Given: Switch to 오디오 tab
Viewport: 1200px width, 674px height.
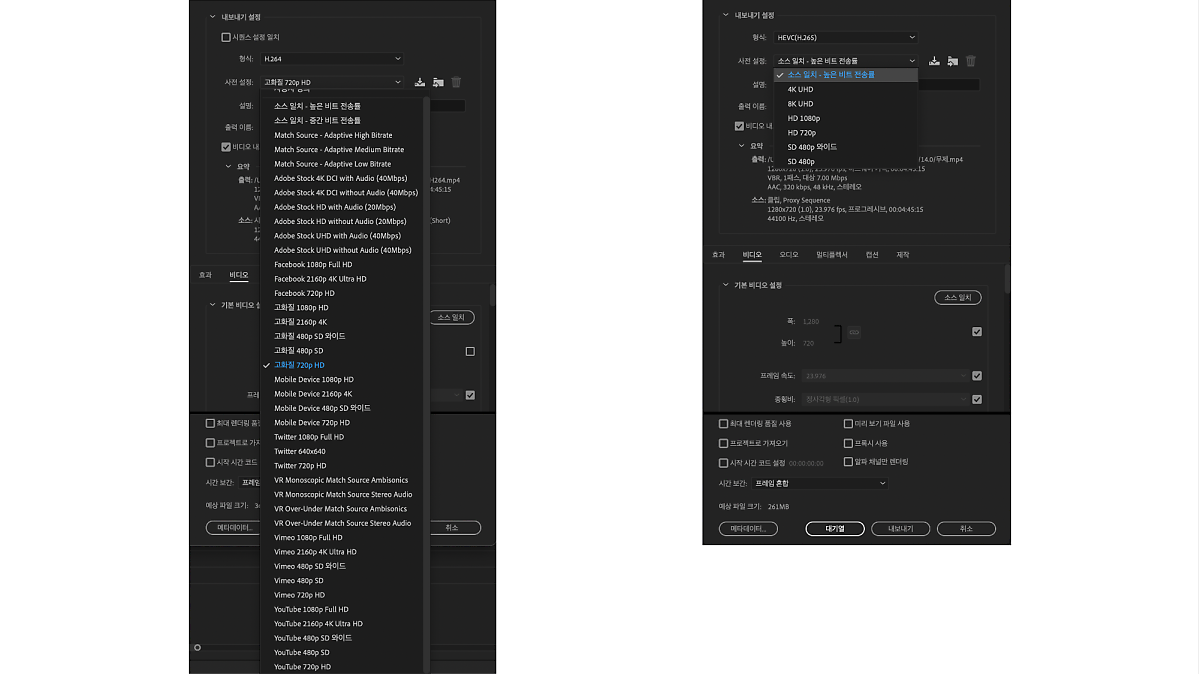Looking at the screenshot, I should (789, 255).
